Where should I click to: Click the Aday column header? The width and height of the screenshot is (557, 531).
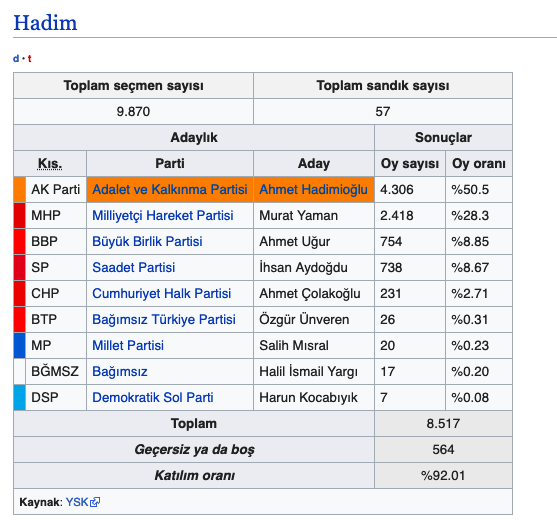click(x=314, y=163)
